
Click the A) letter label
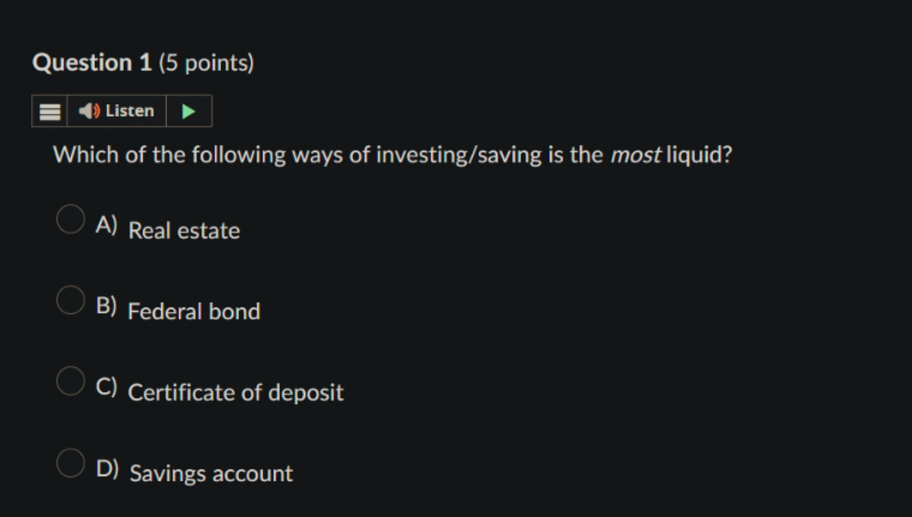[x=106, y=225]
